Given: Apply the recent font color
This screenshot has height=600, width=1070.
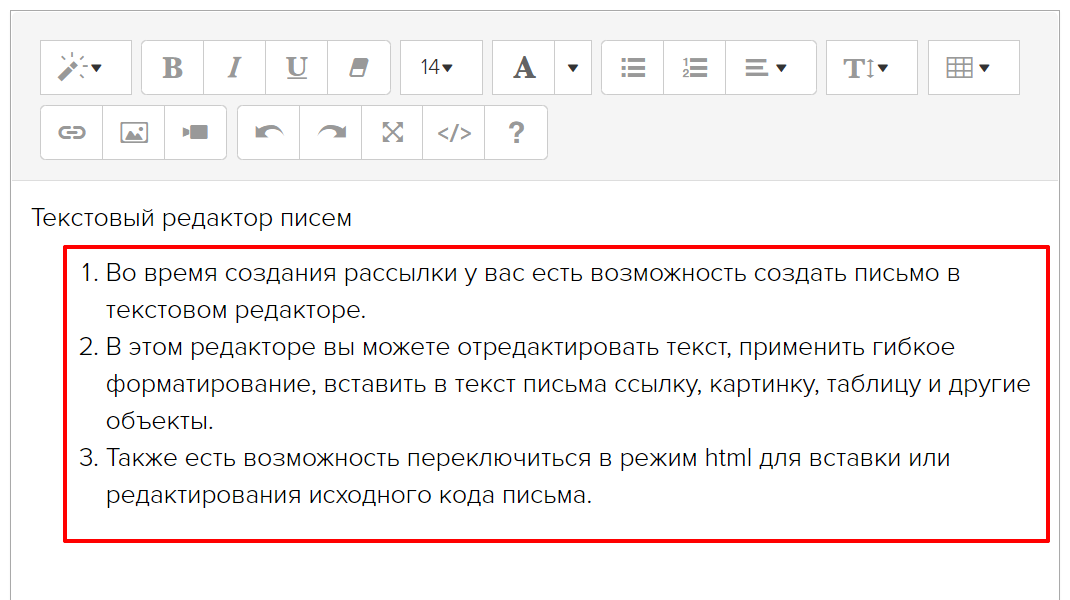Looking at the screenshot, I should pos(524,68).
